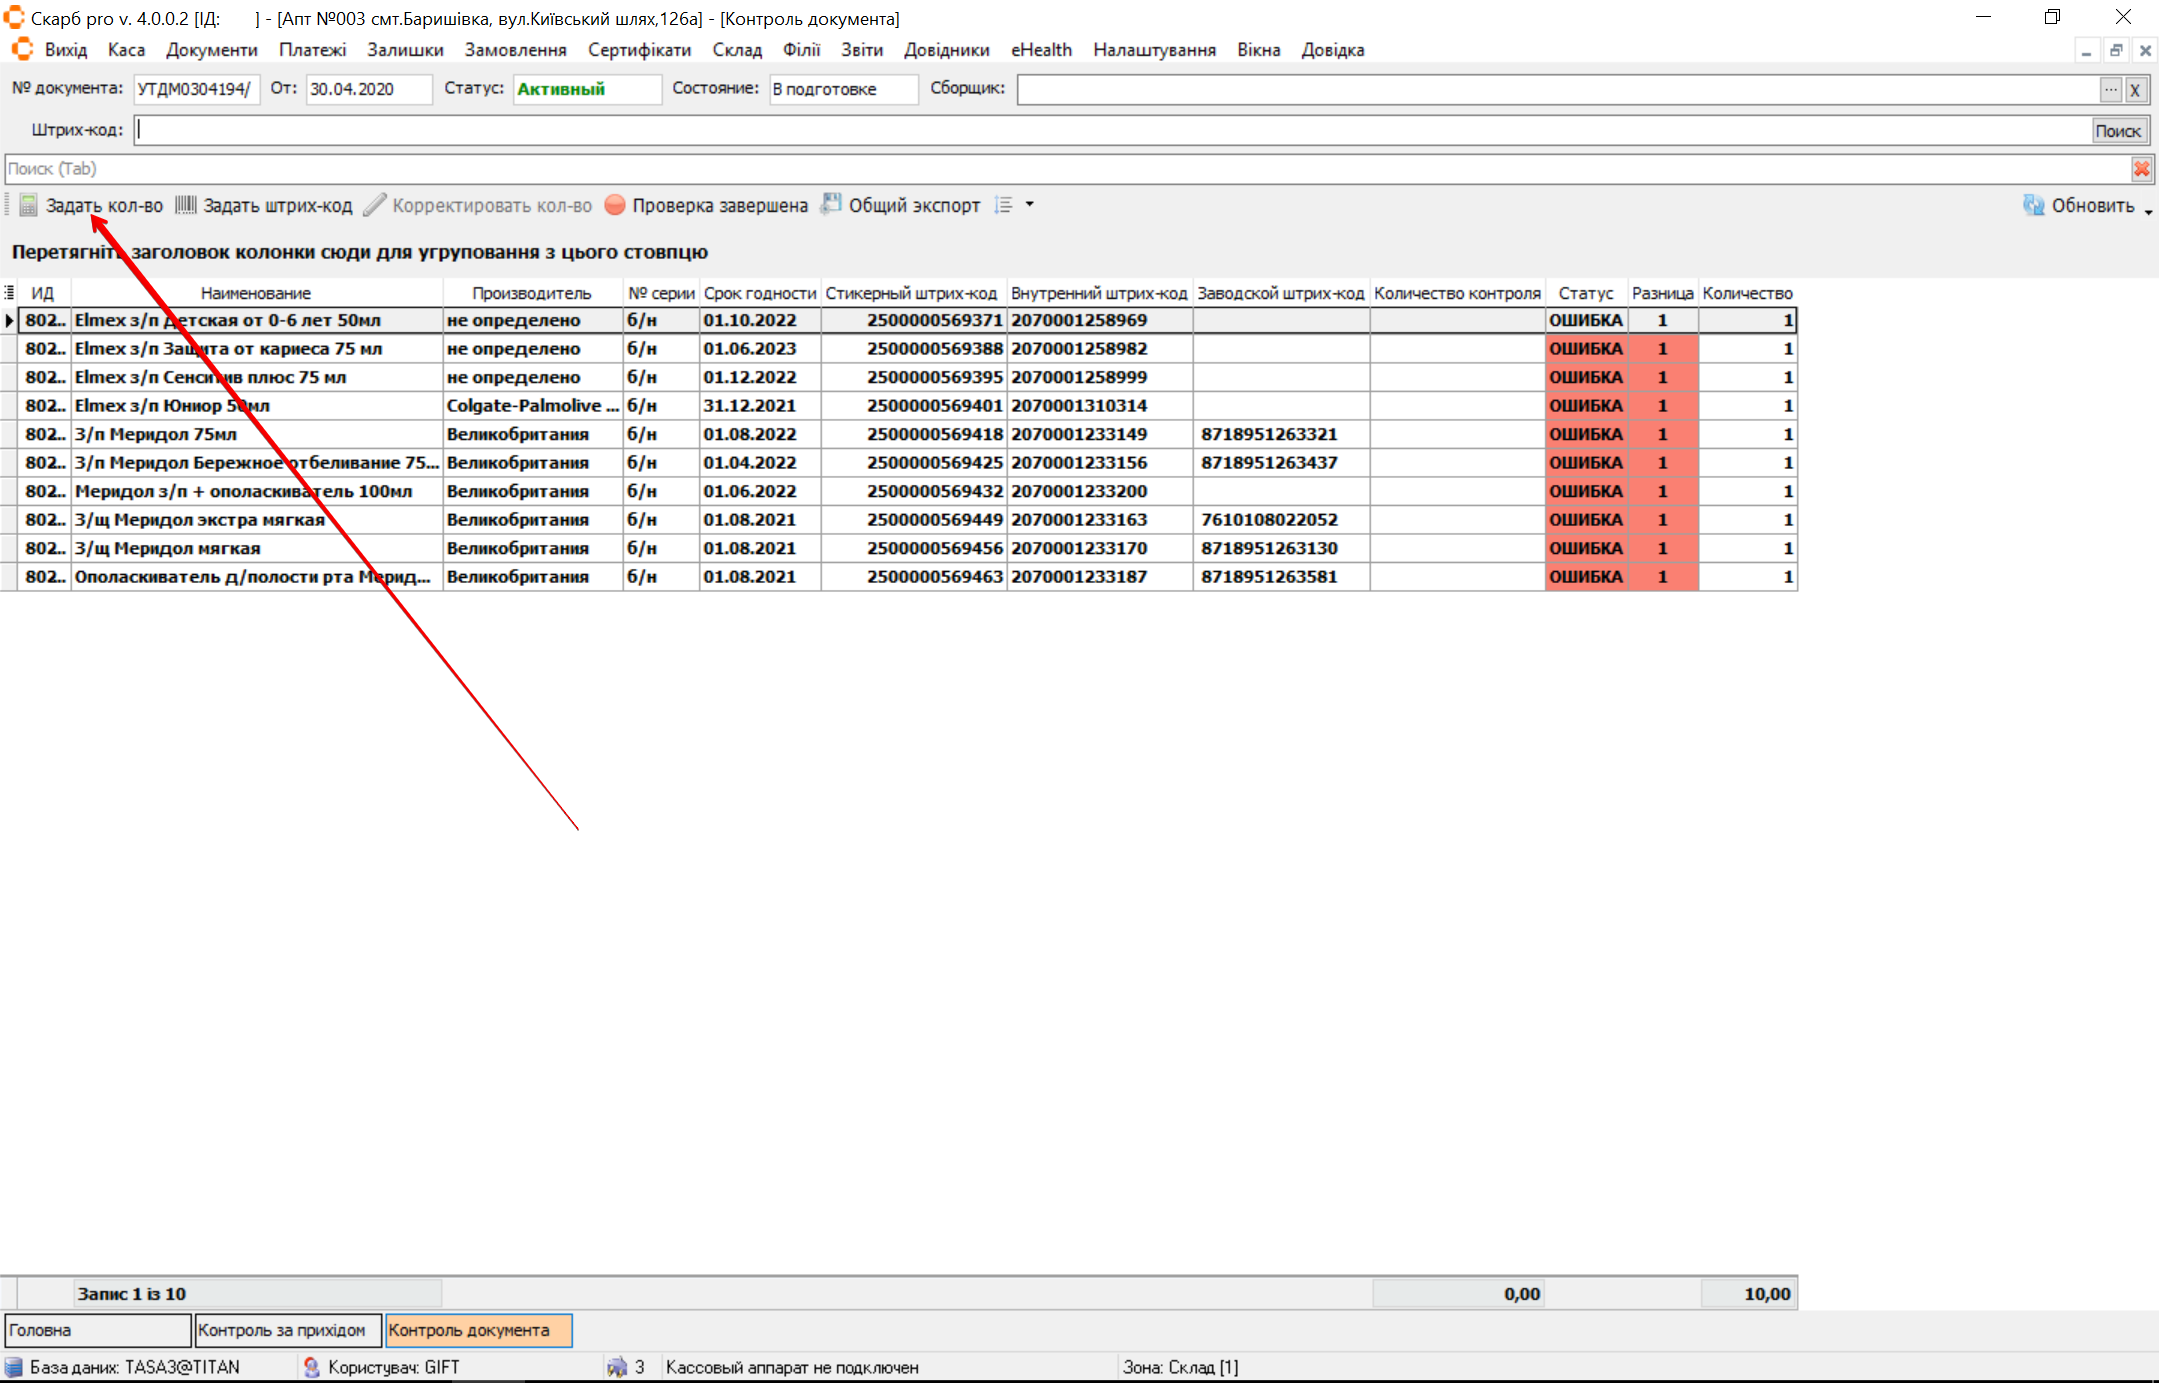Switch to the Головна tab
The width and height of the screenshot is (2159, 1383).
(97, 1330)
